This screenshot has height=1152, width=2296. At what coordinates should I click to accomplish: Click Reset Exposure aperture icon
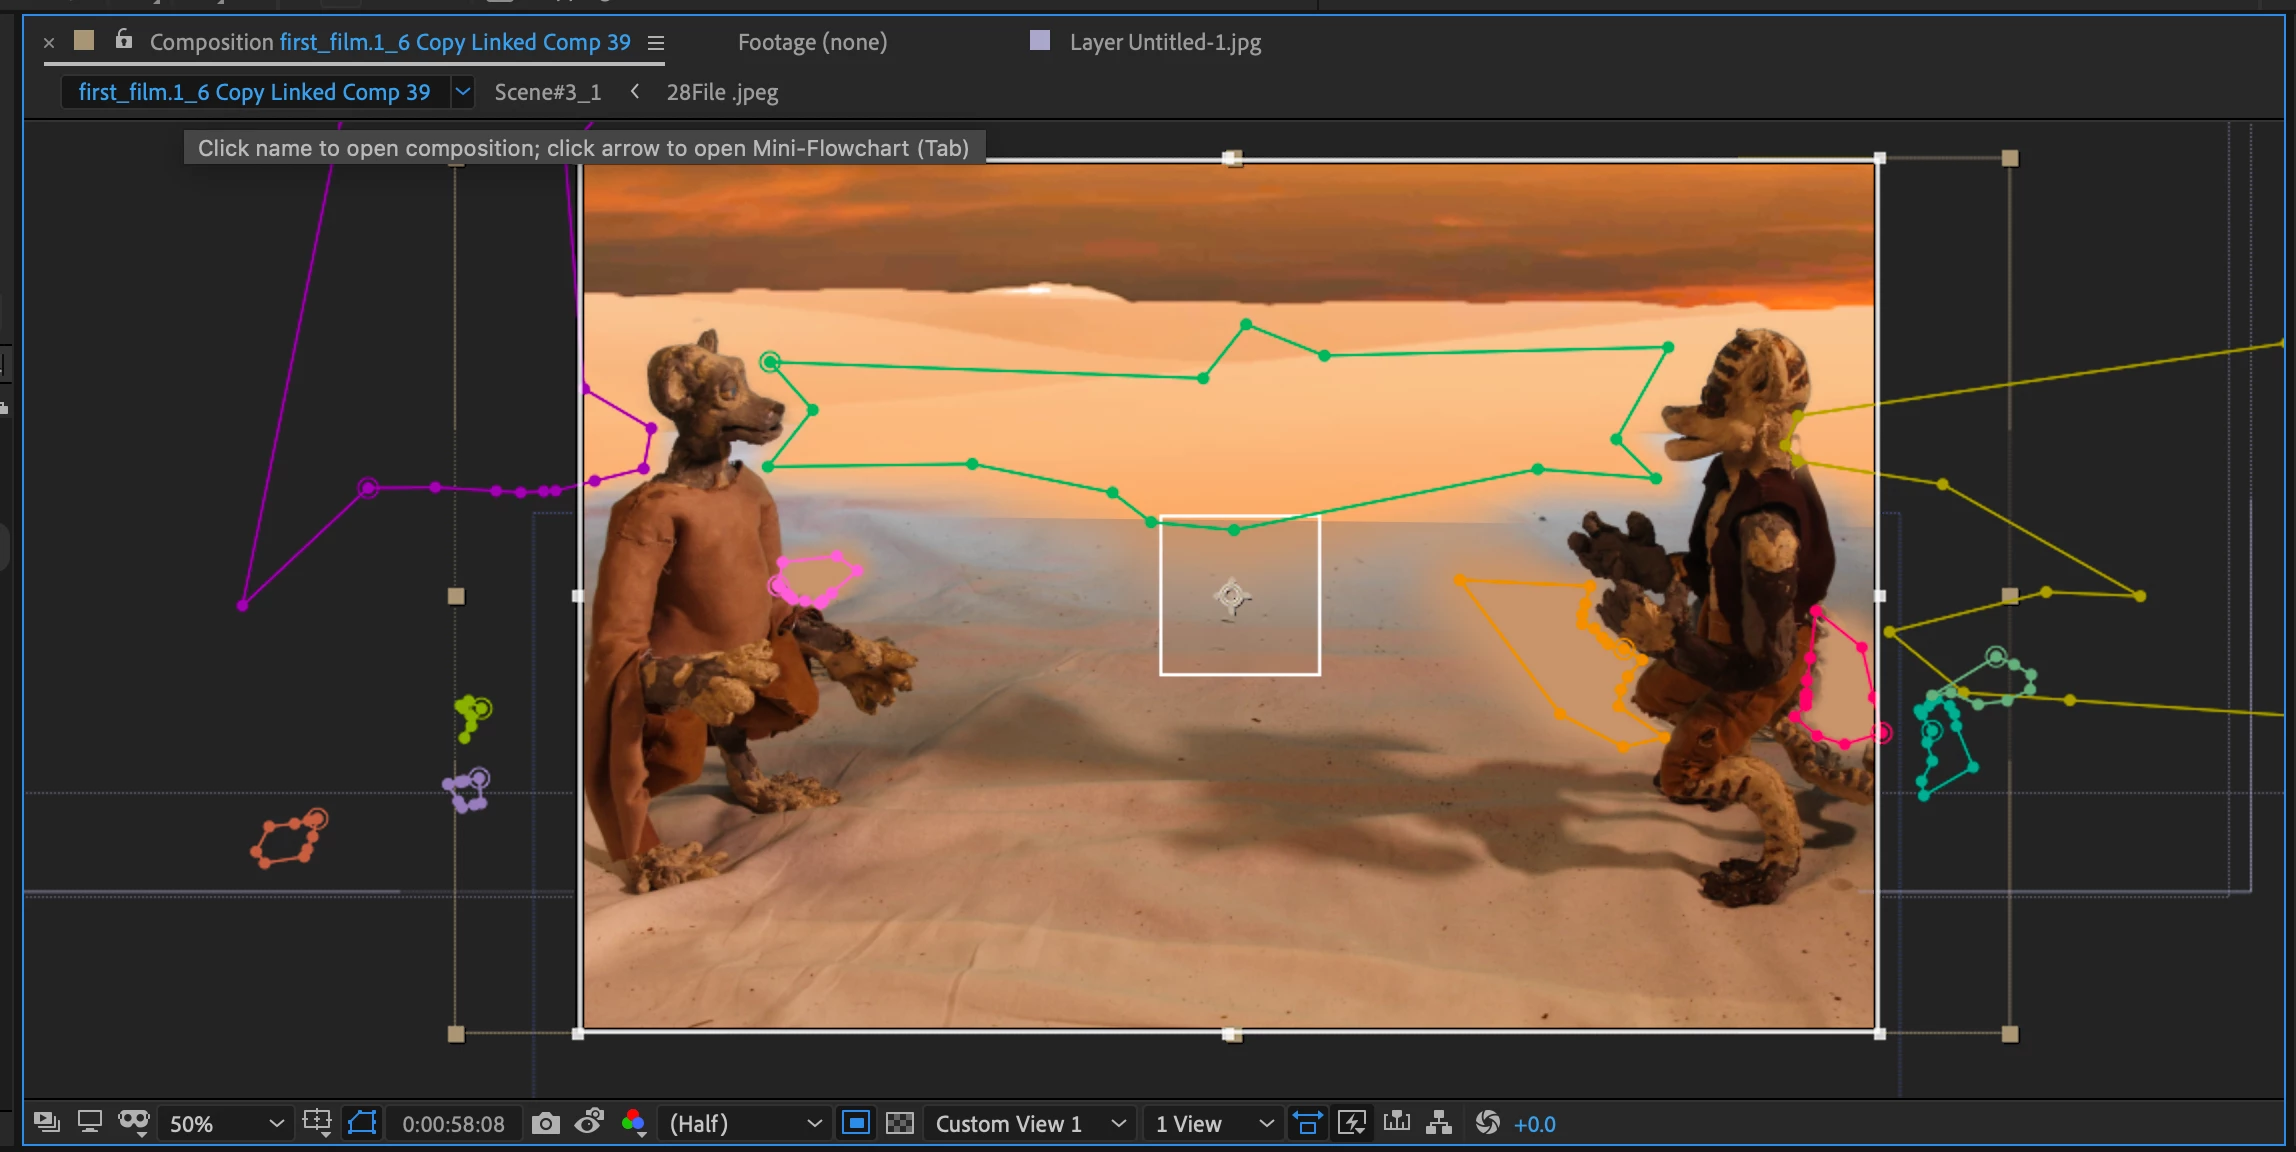click(1487, 1123)
